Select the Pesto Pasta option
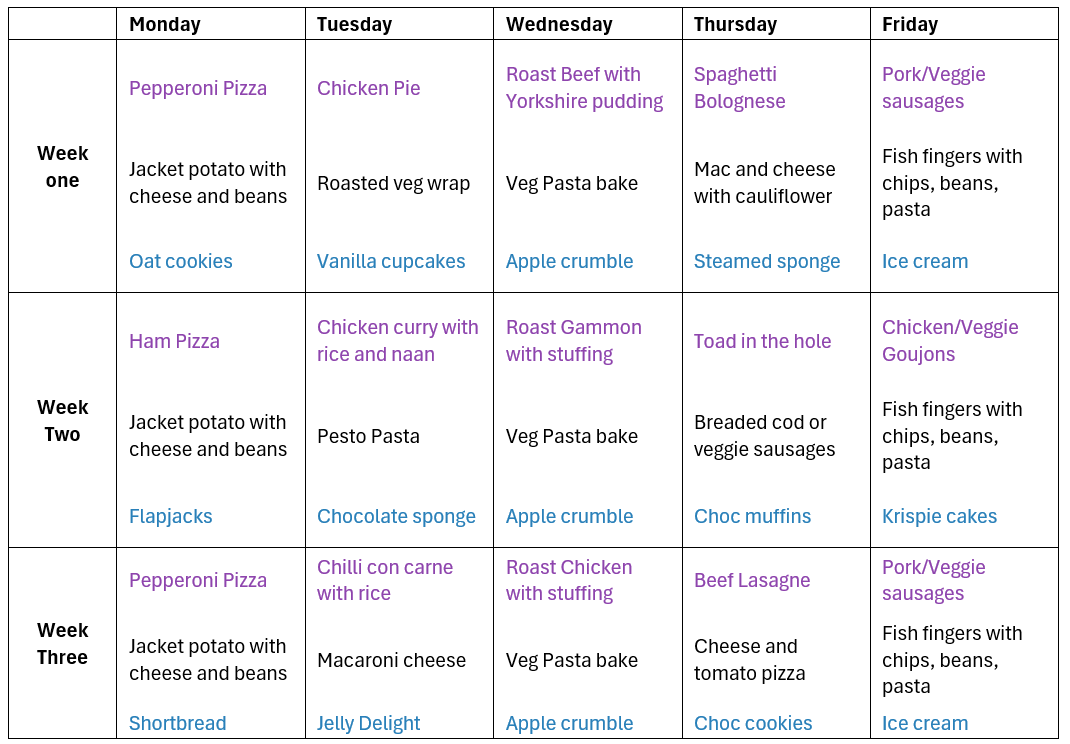 pyautogui.click(x=368, y=435)
